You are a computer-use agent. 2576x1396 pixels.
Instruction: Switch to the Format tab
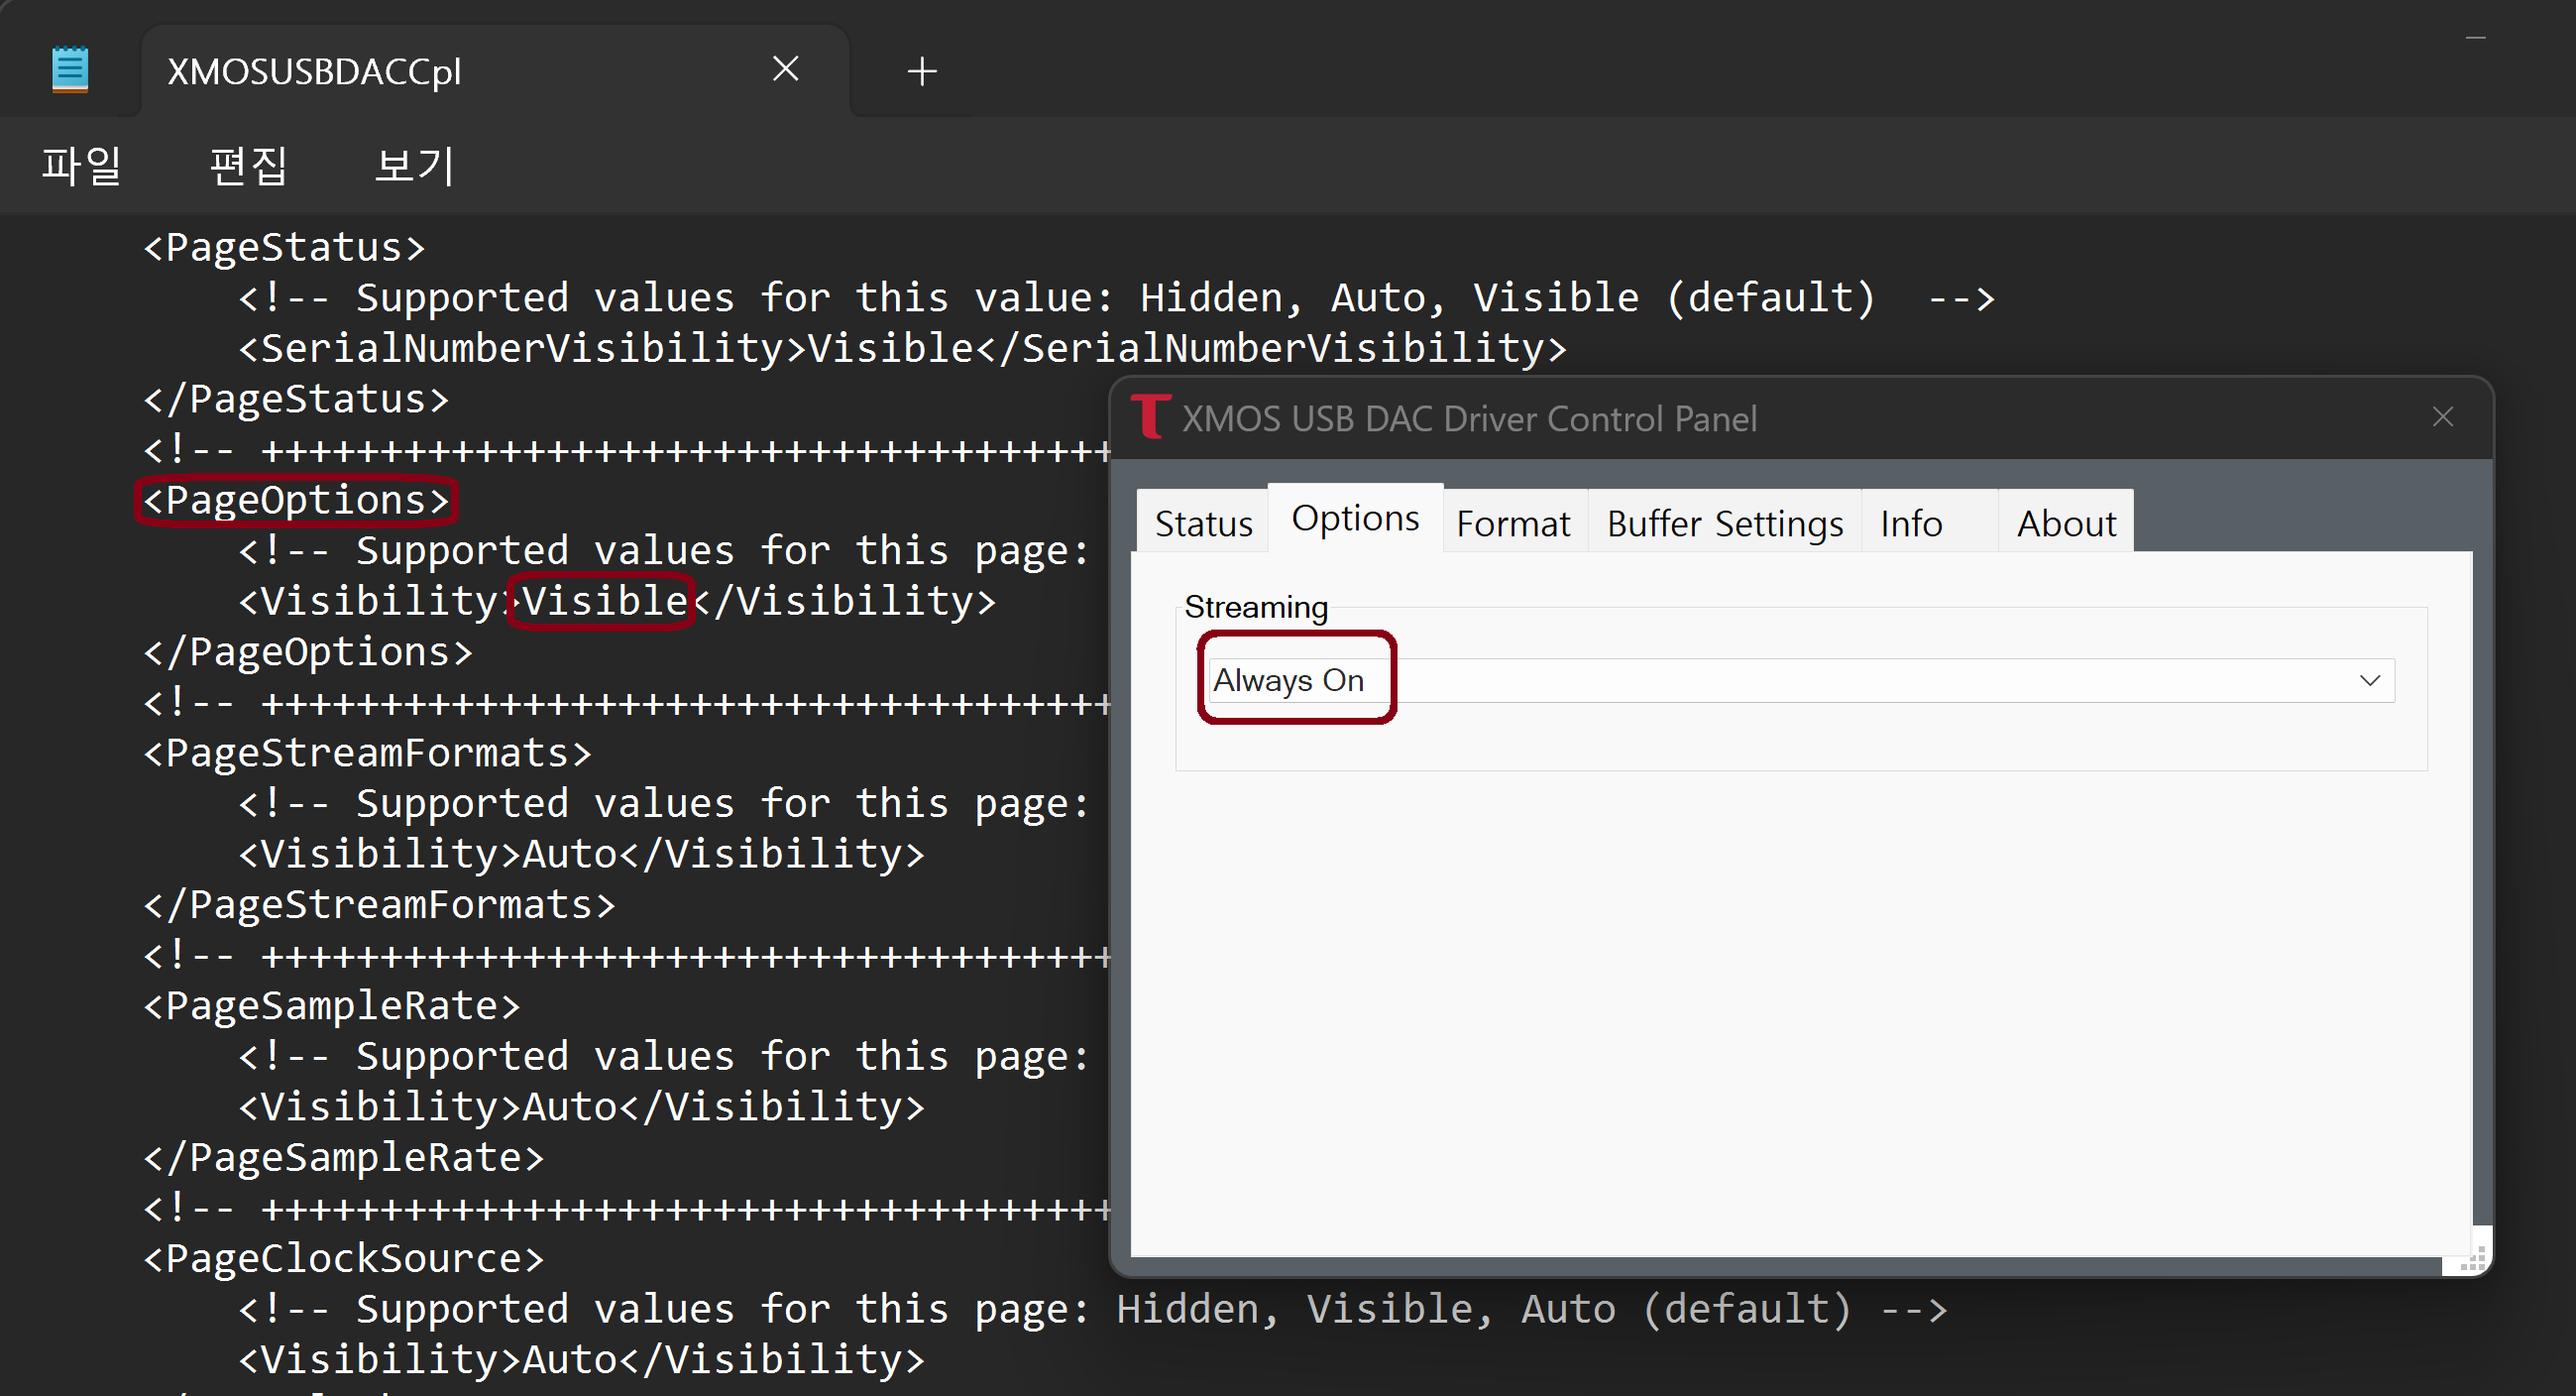pos(1513,523)
